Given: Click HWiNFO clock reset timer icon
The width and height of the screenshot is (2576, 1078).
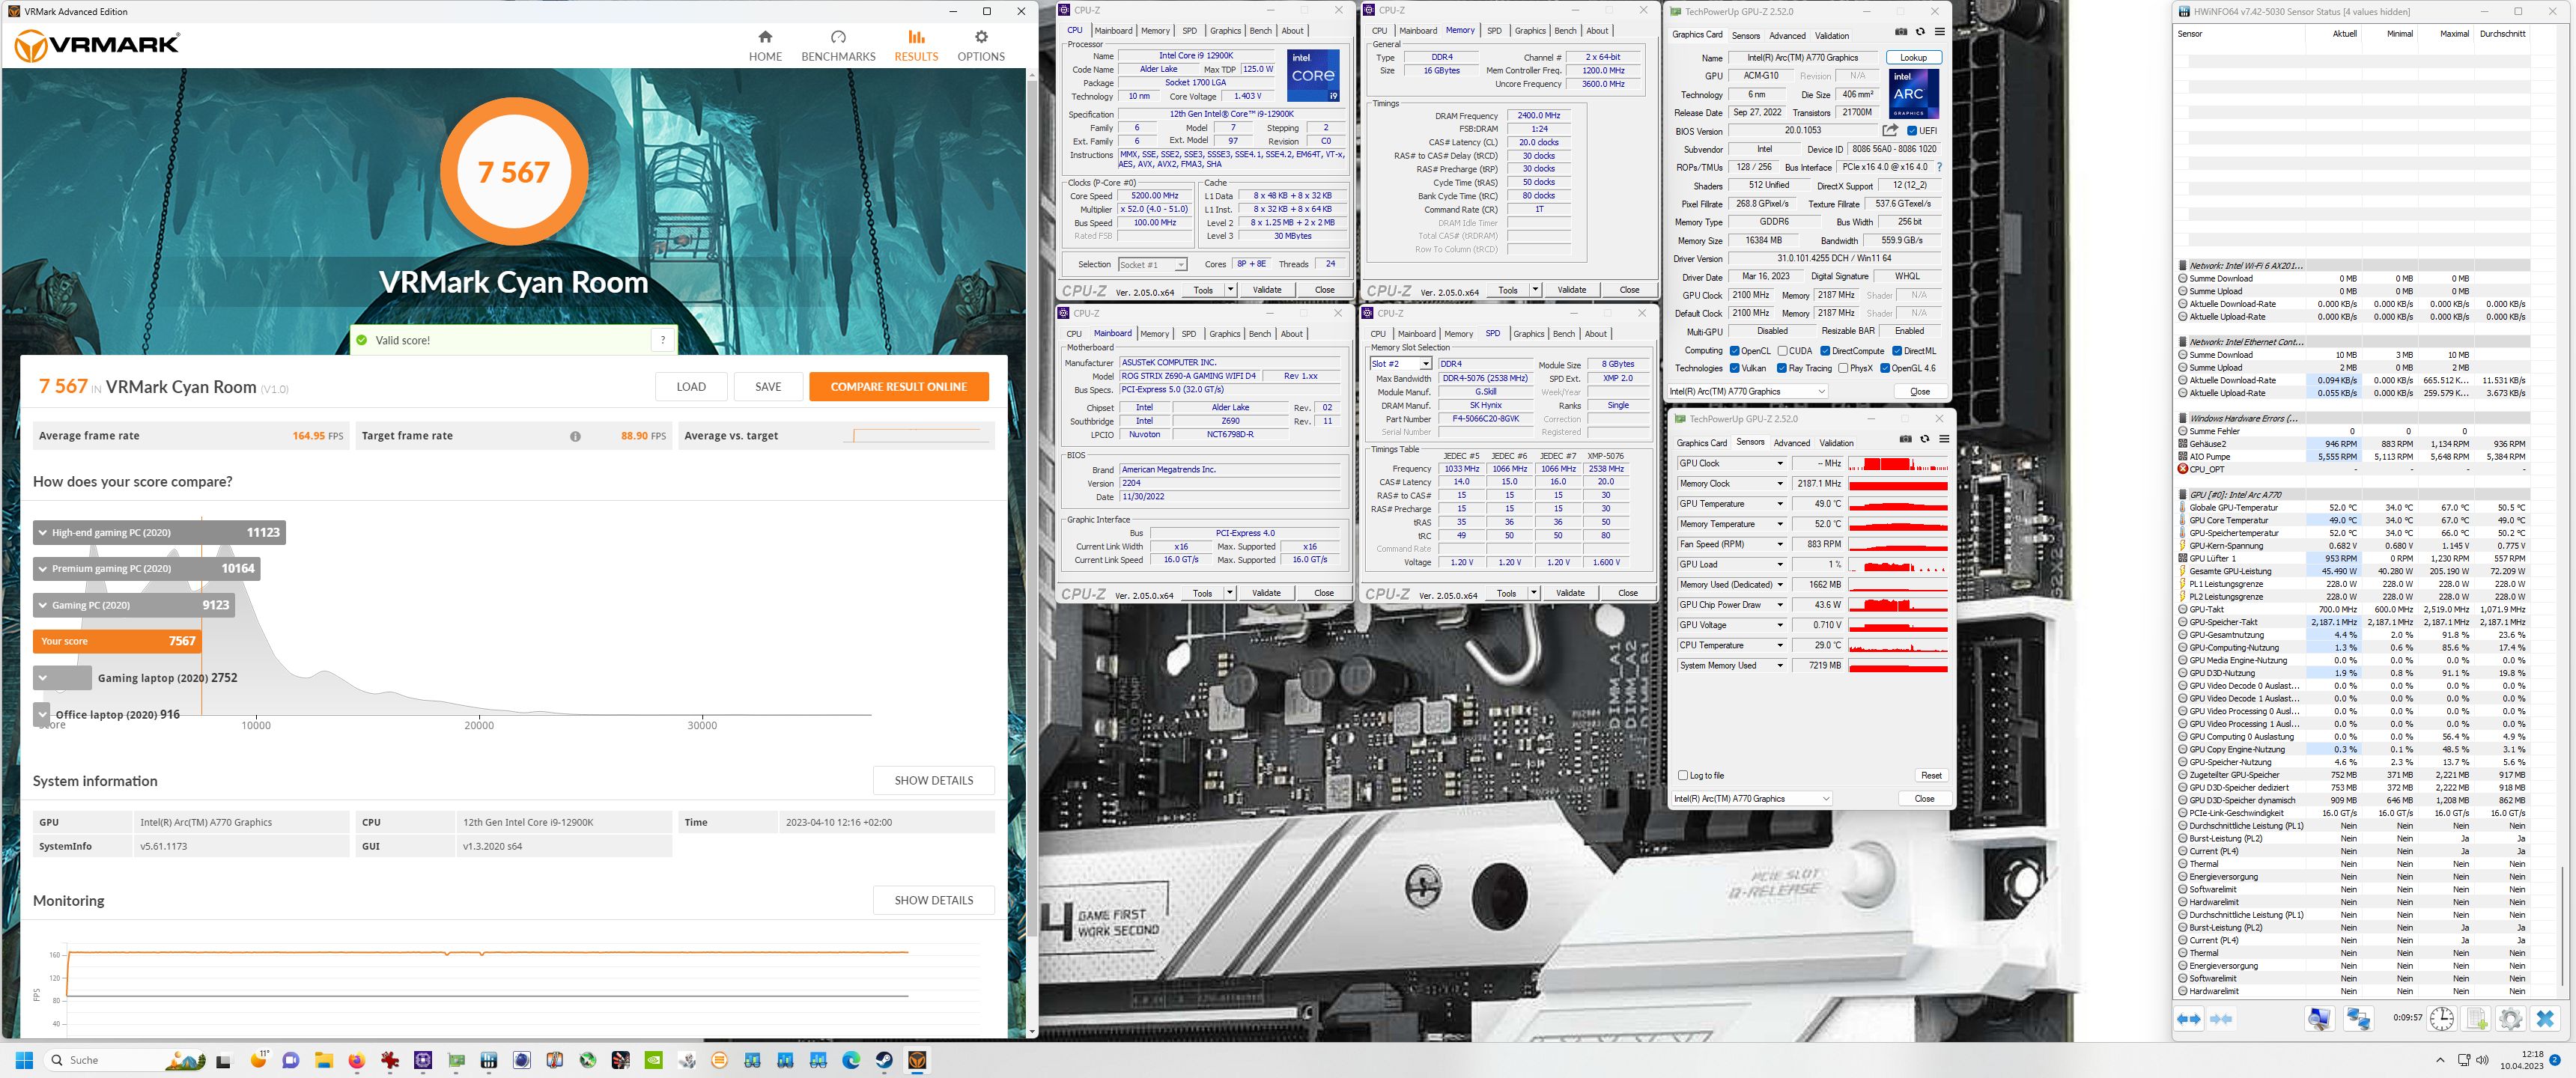Looking at the screenshot, I should point(2442,1019).
